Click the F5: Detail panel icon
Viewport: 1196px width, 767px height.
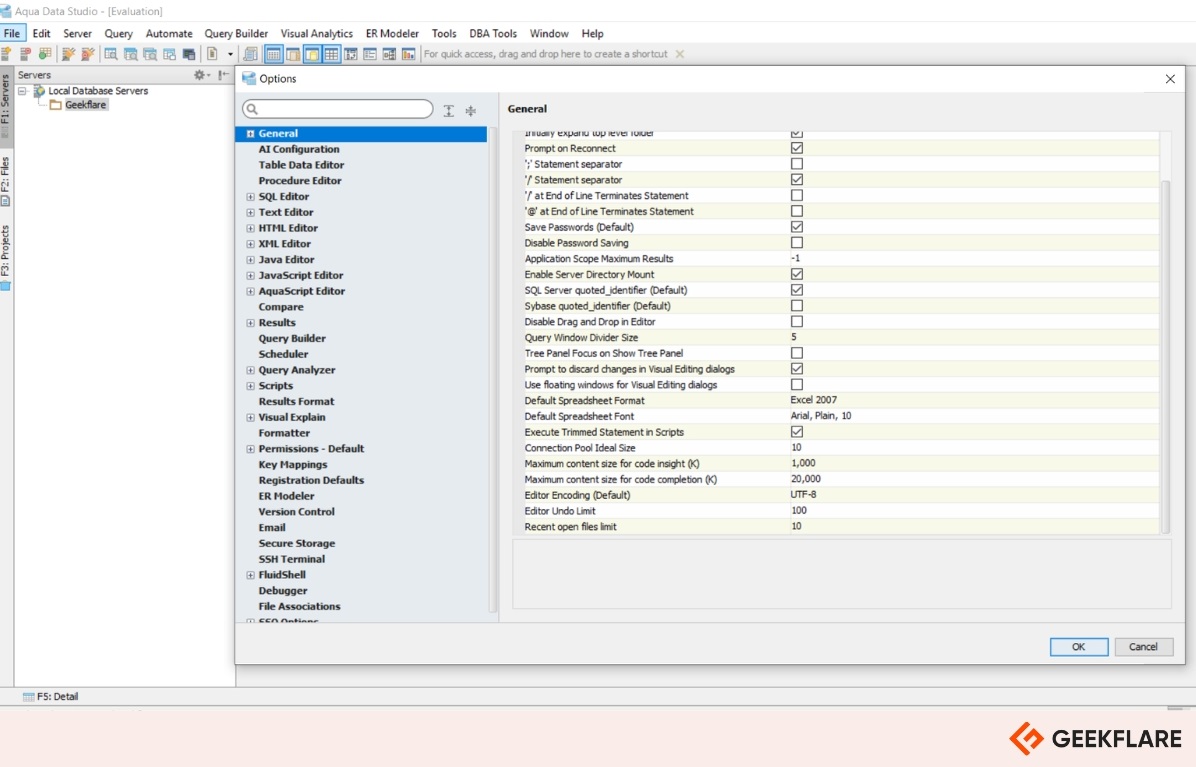coord(28,697)
